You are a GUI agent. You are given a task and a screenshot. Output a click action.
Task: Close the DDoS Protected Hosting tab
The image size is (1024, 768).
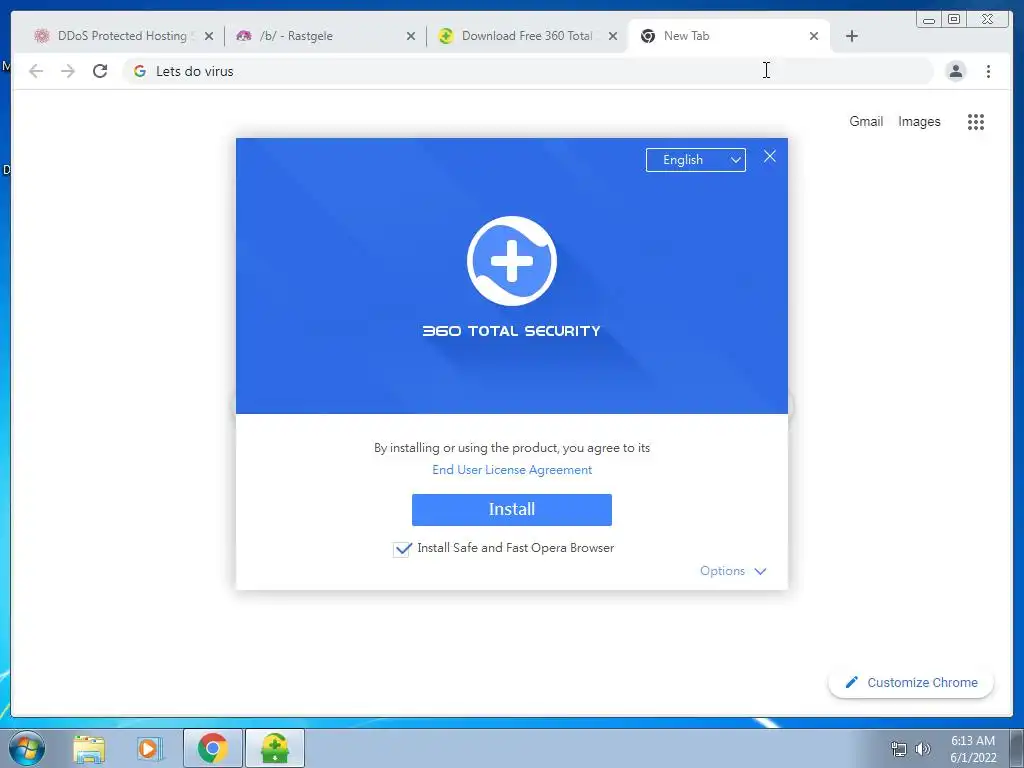click(209, 37)
